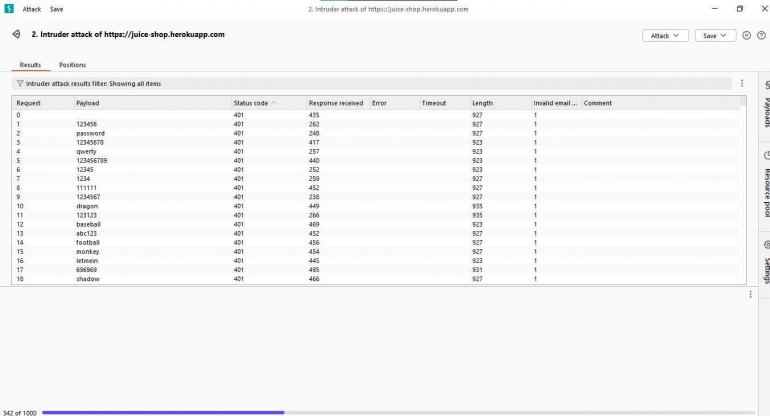Open the Resource pool side panel
The image size is (770, 416).
click(766, 185)
